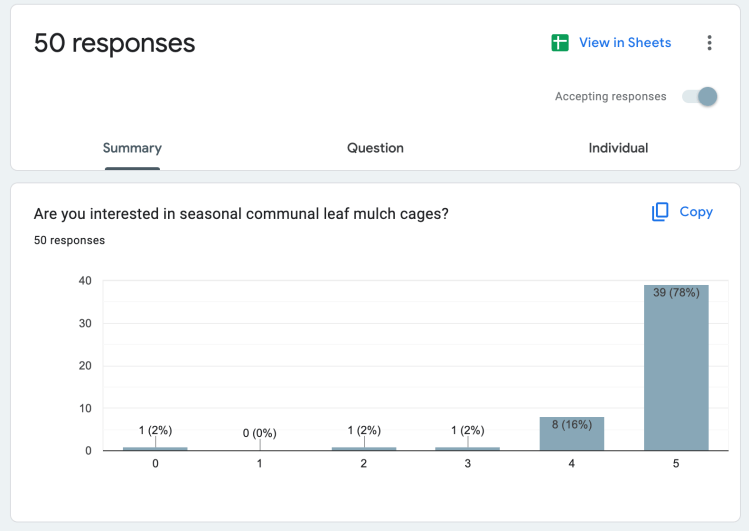749x531 pixels.
Task: Click the 39 (78%) bar label
Action: coord(676,293)
